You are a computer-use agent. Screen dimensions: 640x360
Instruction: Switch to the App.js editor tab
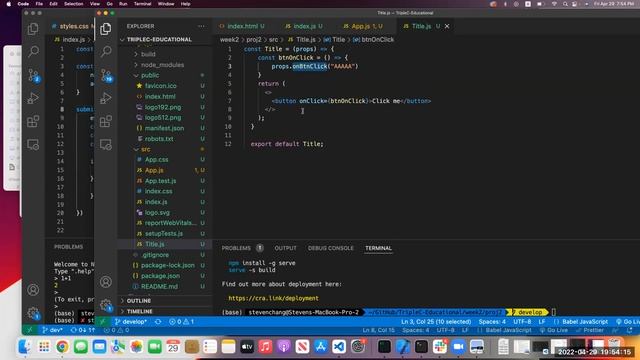[x=362, y=26]
